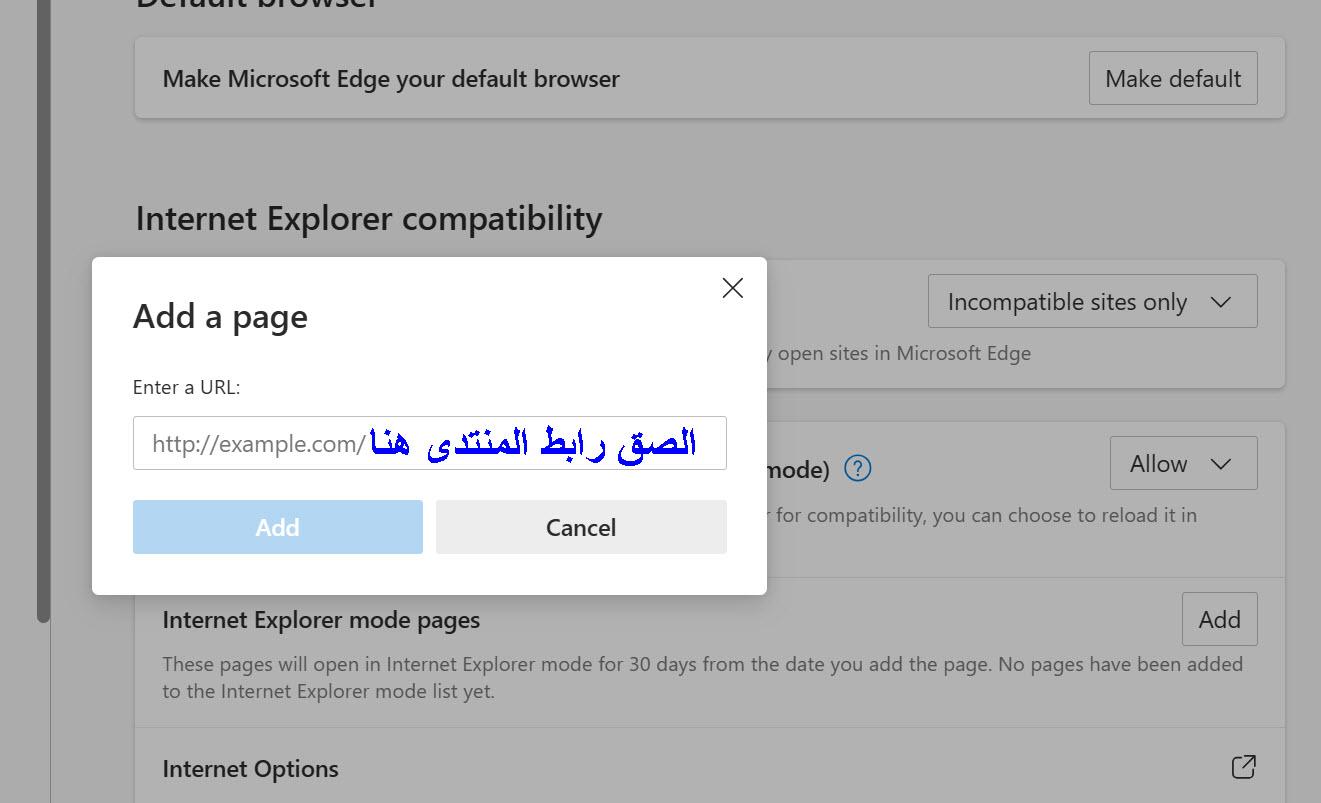
Task: Click Make Microsoft Edge your default browser text
Action: pos(391,79)
